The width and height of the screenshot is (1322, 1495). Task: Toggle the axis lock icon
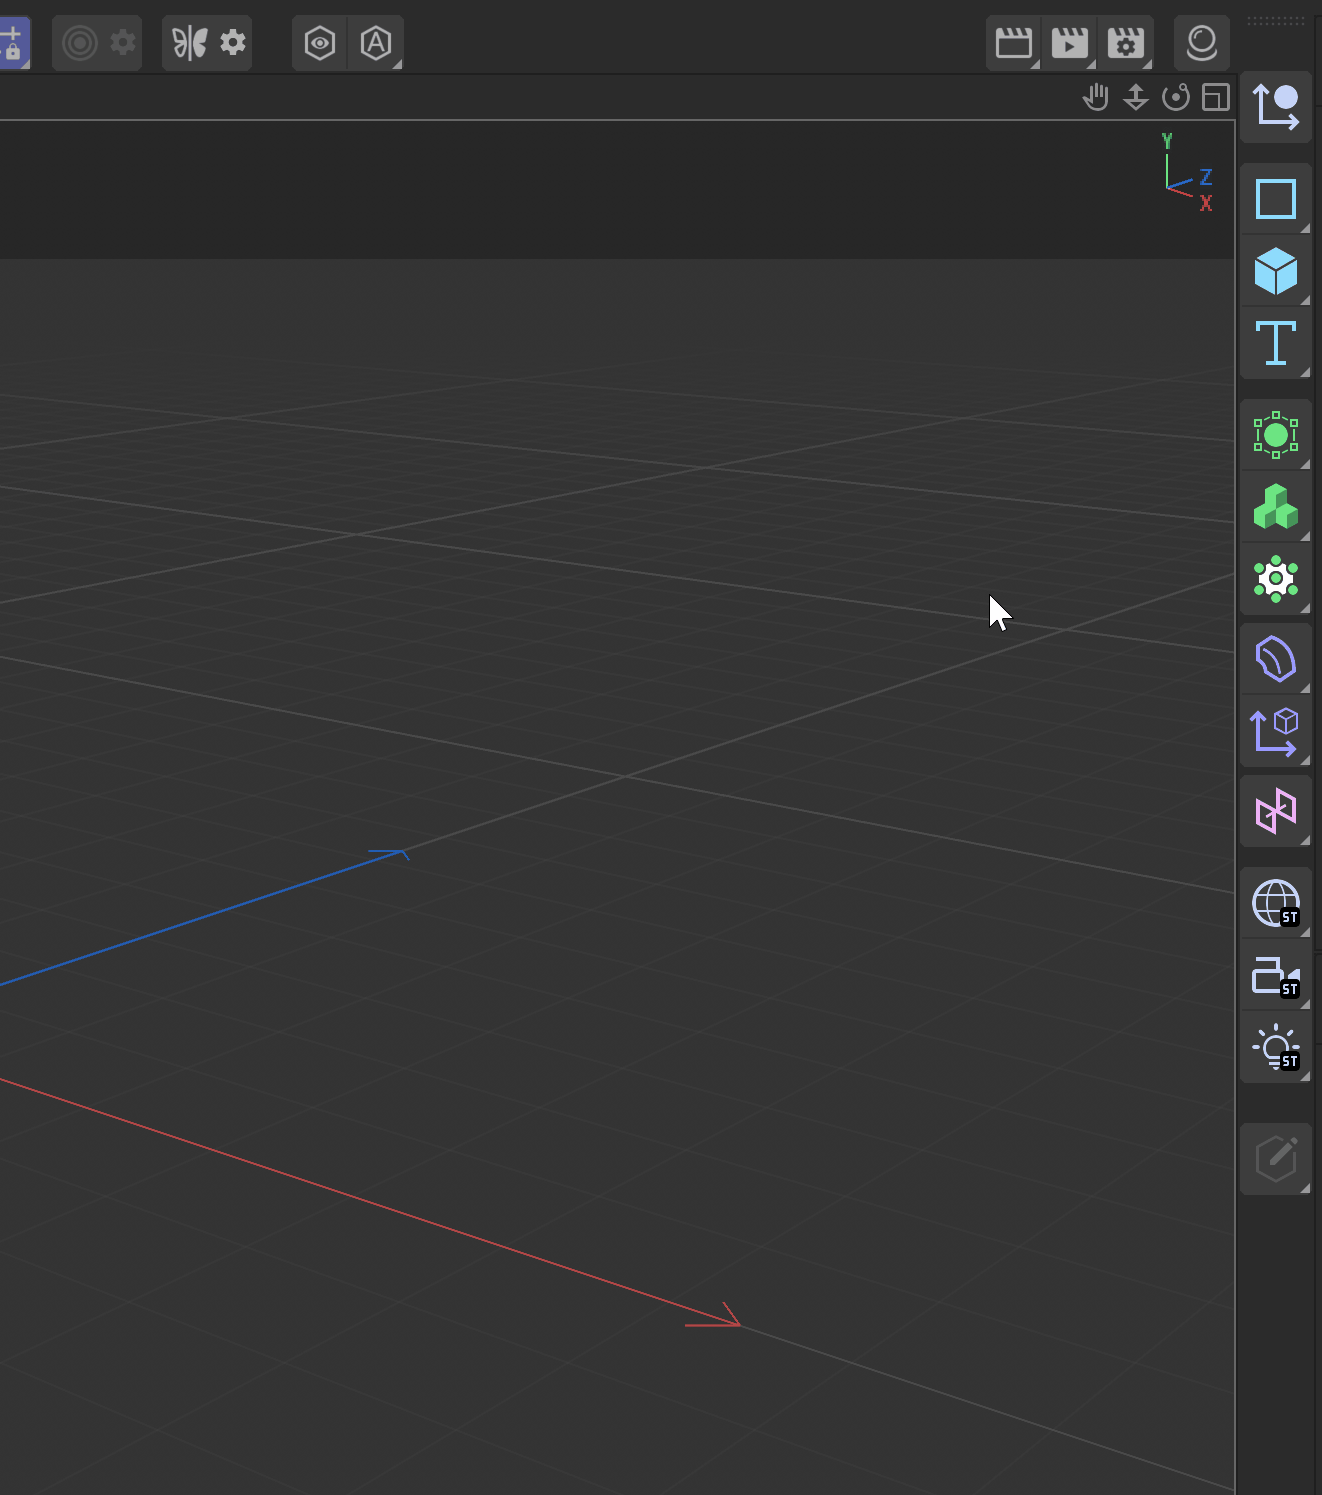tap(12, 43)
